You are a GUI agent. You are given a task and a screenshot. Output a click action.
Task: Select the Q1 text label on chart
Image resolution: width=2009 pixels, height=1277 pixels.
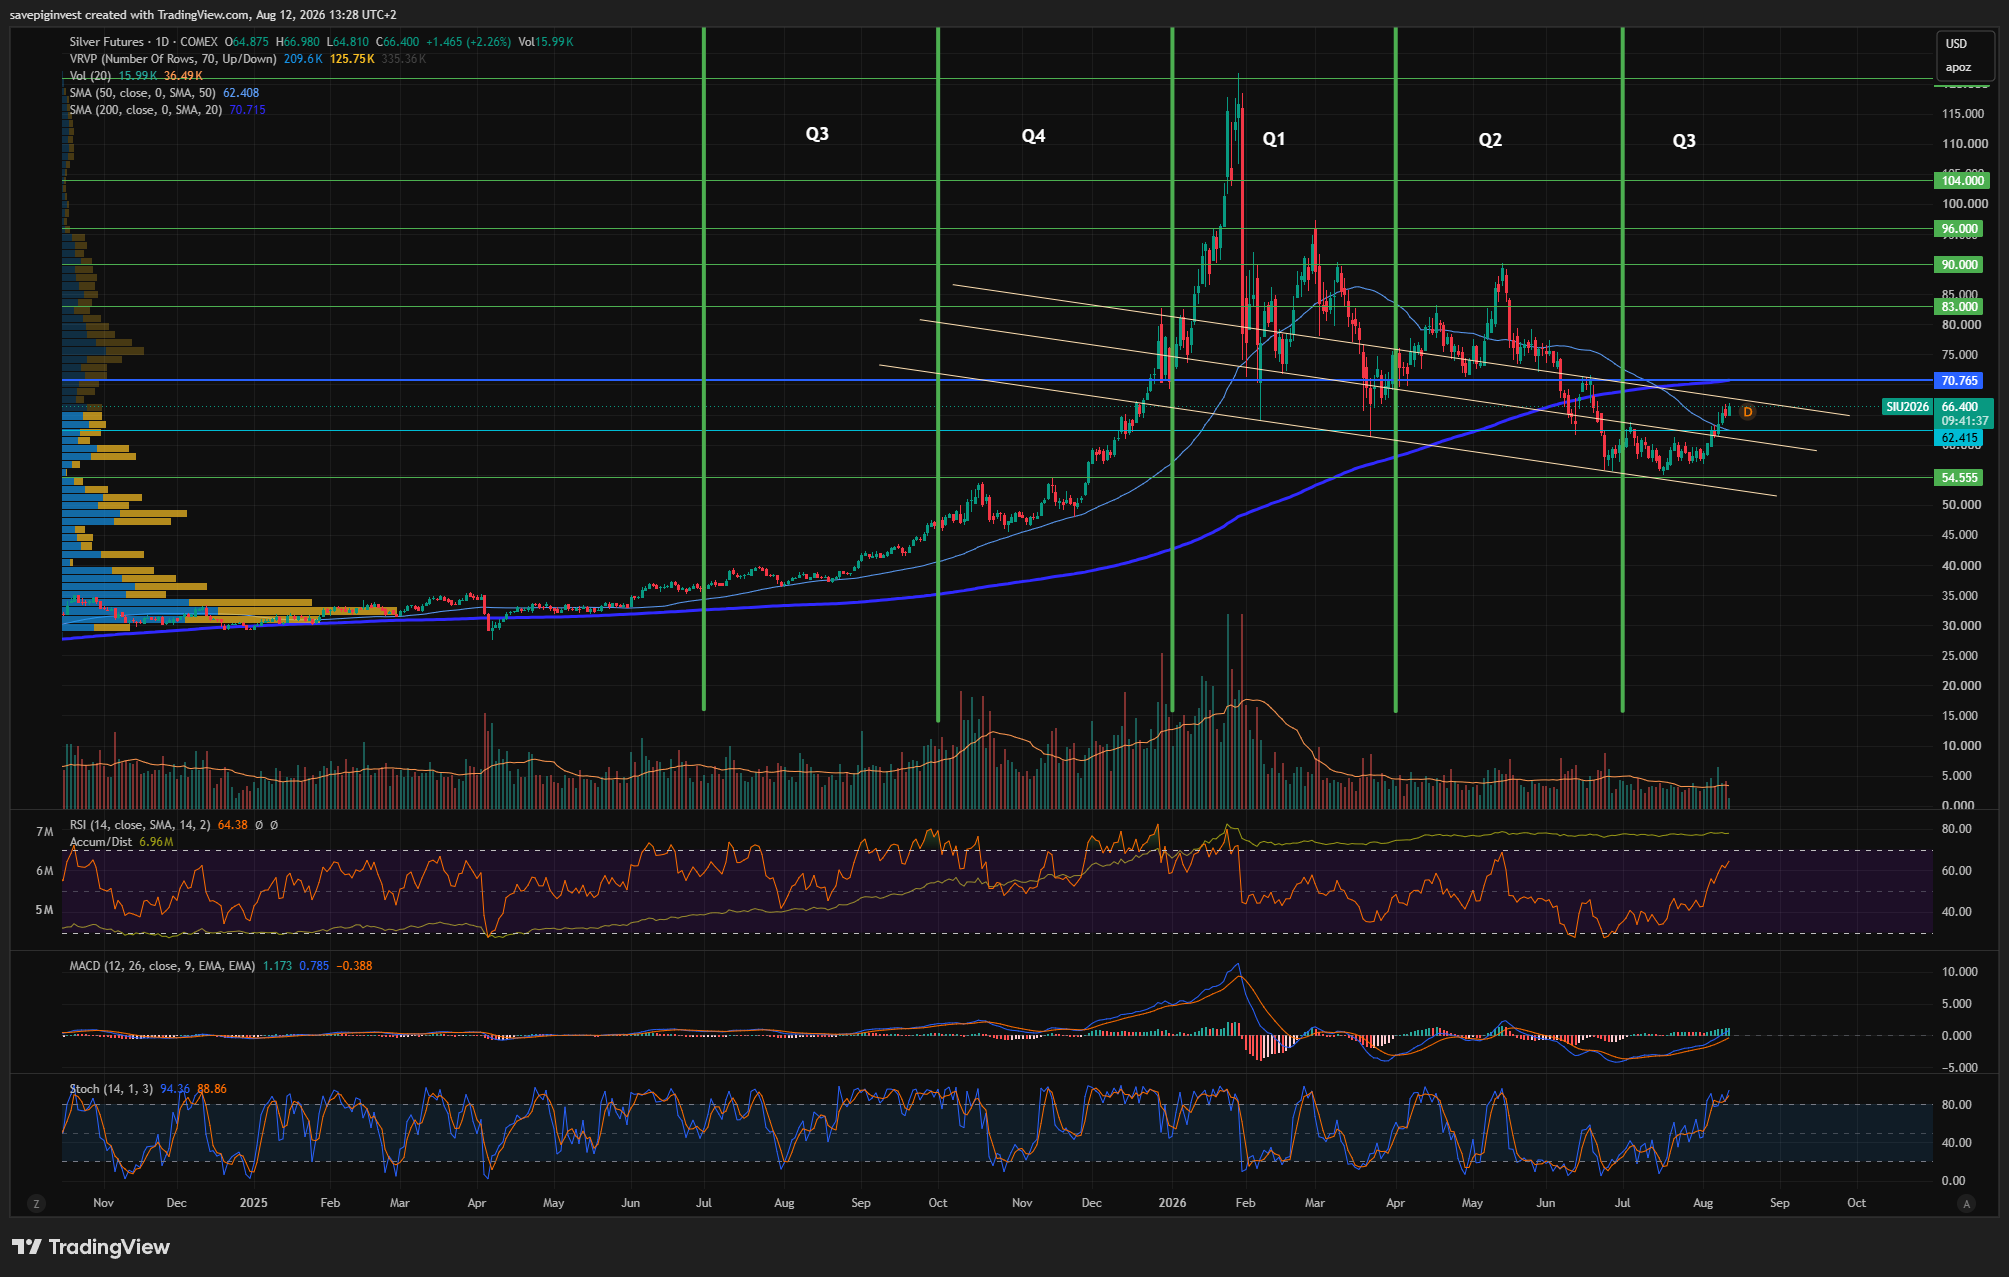point(1274,139)
